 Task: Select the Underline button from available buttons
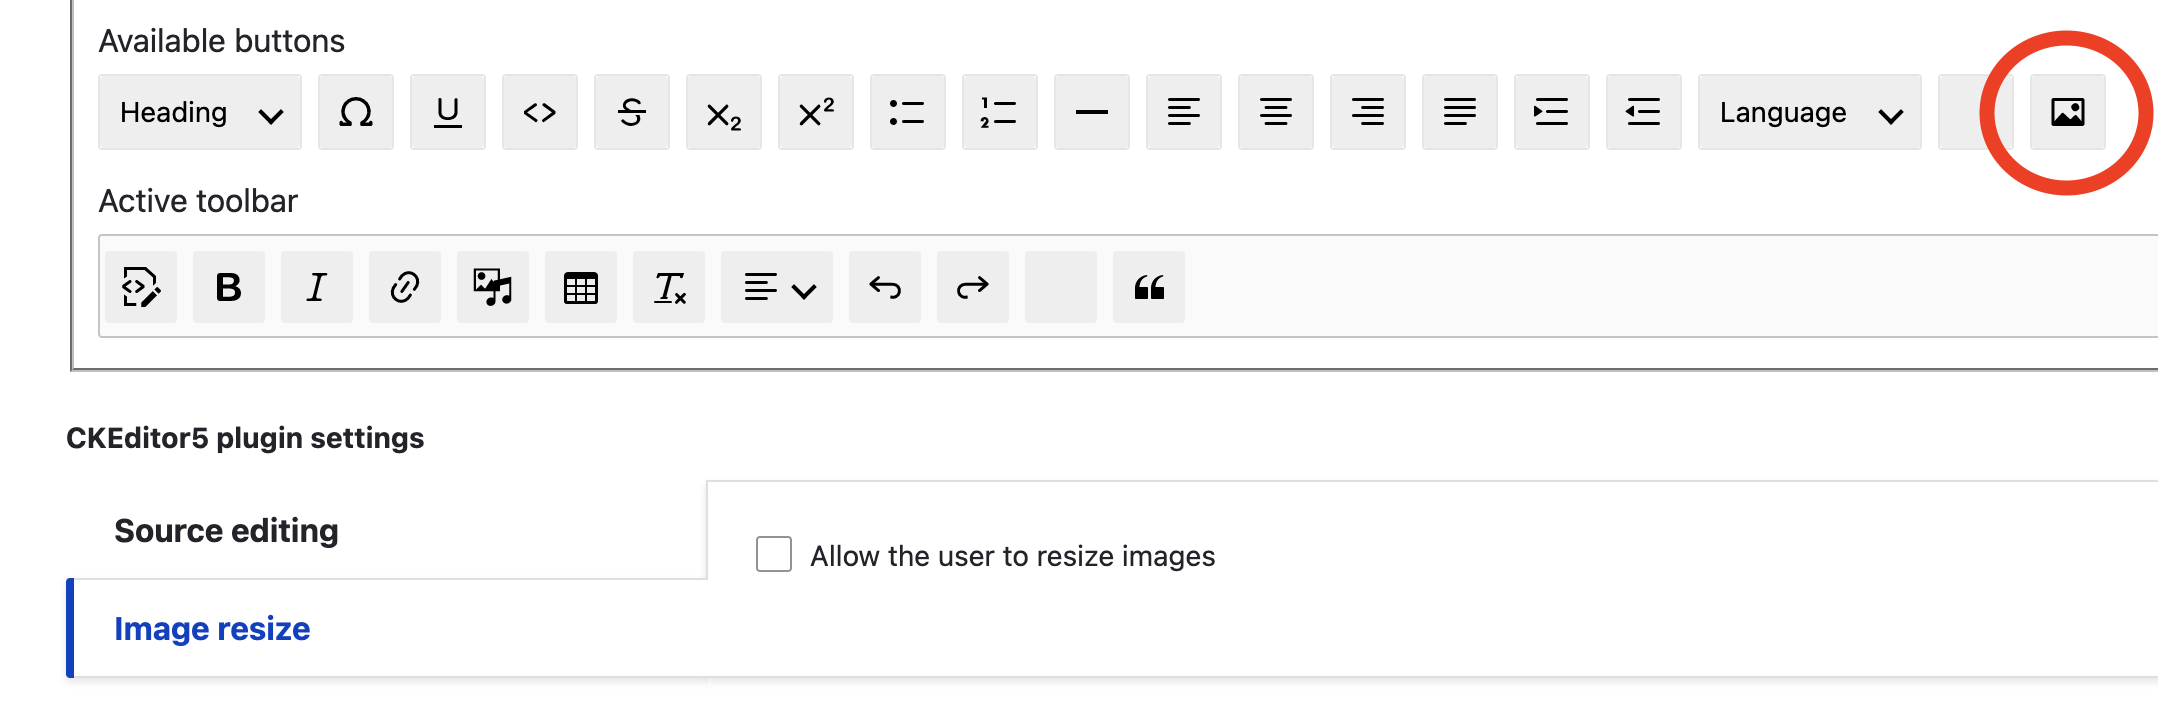point(447,112)
